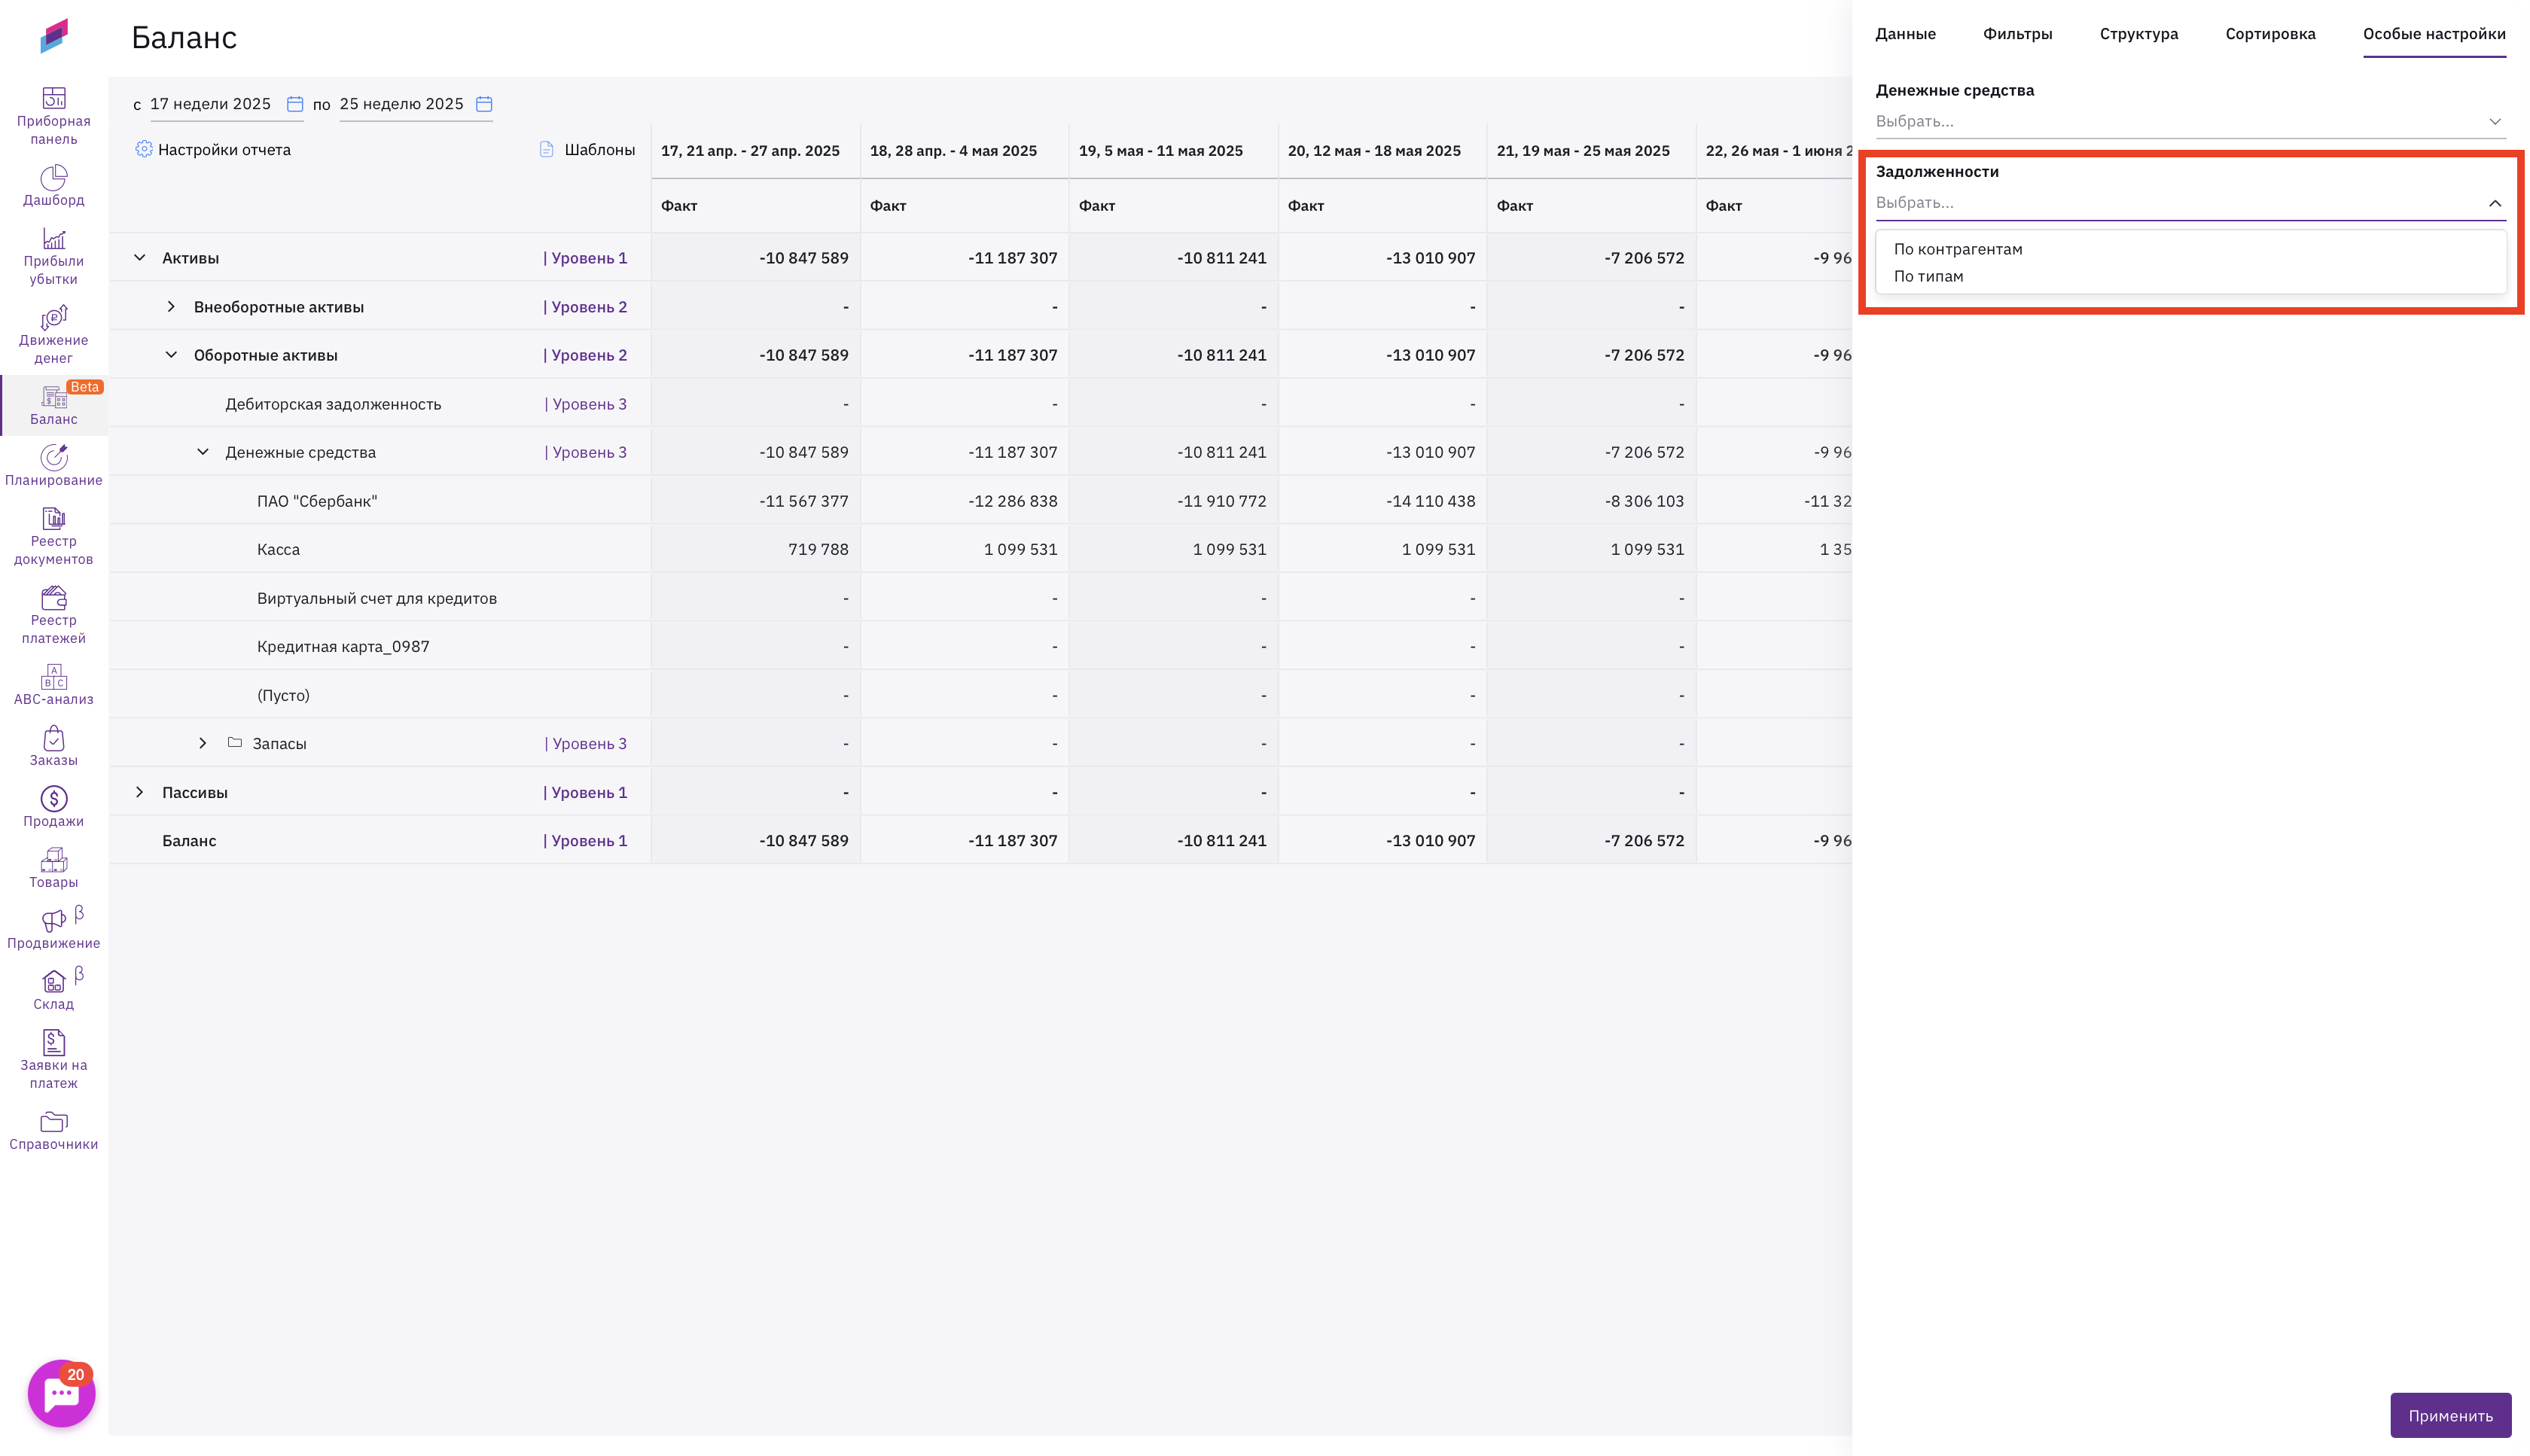This screenshot has height=1456, width=2530.
Task: Click the Запасы folder icon
Action: click(x=235, y=742)
